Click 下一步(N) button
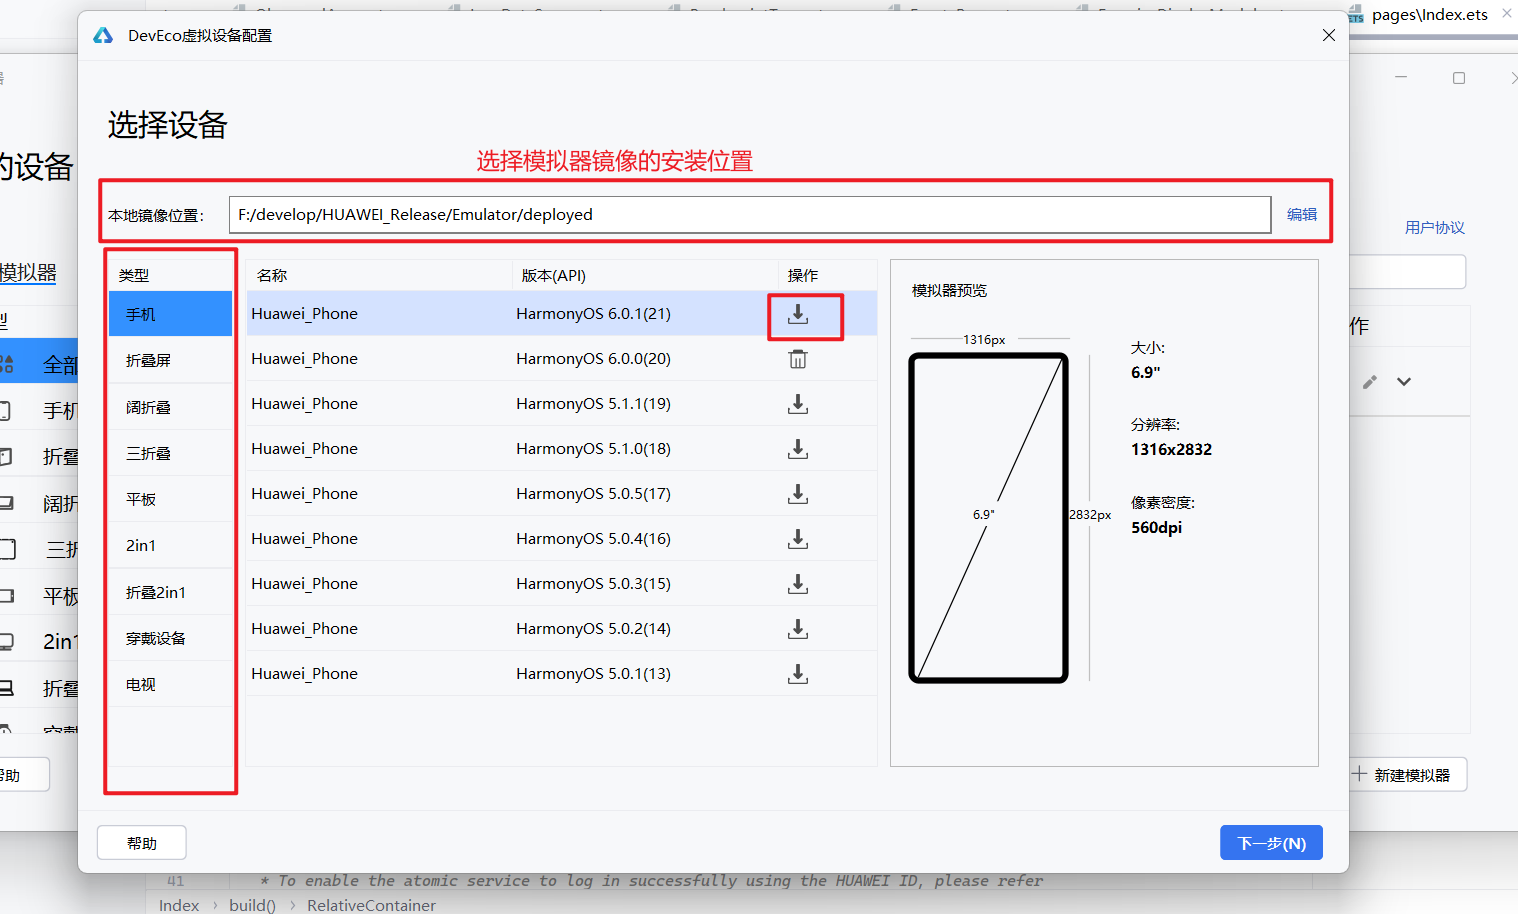The height and width of the screenshot is (914, 1518). coord(1271,843)
